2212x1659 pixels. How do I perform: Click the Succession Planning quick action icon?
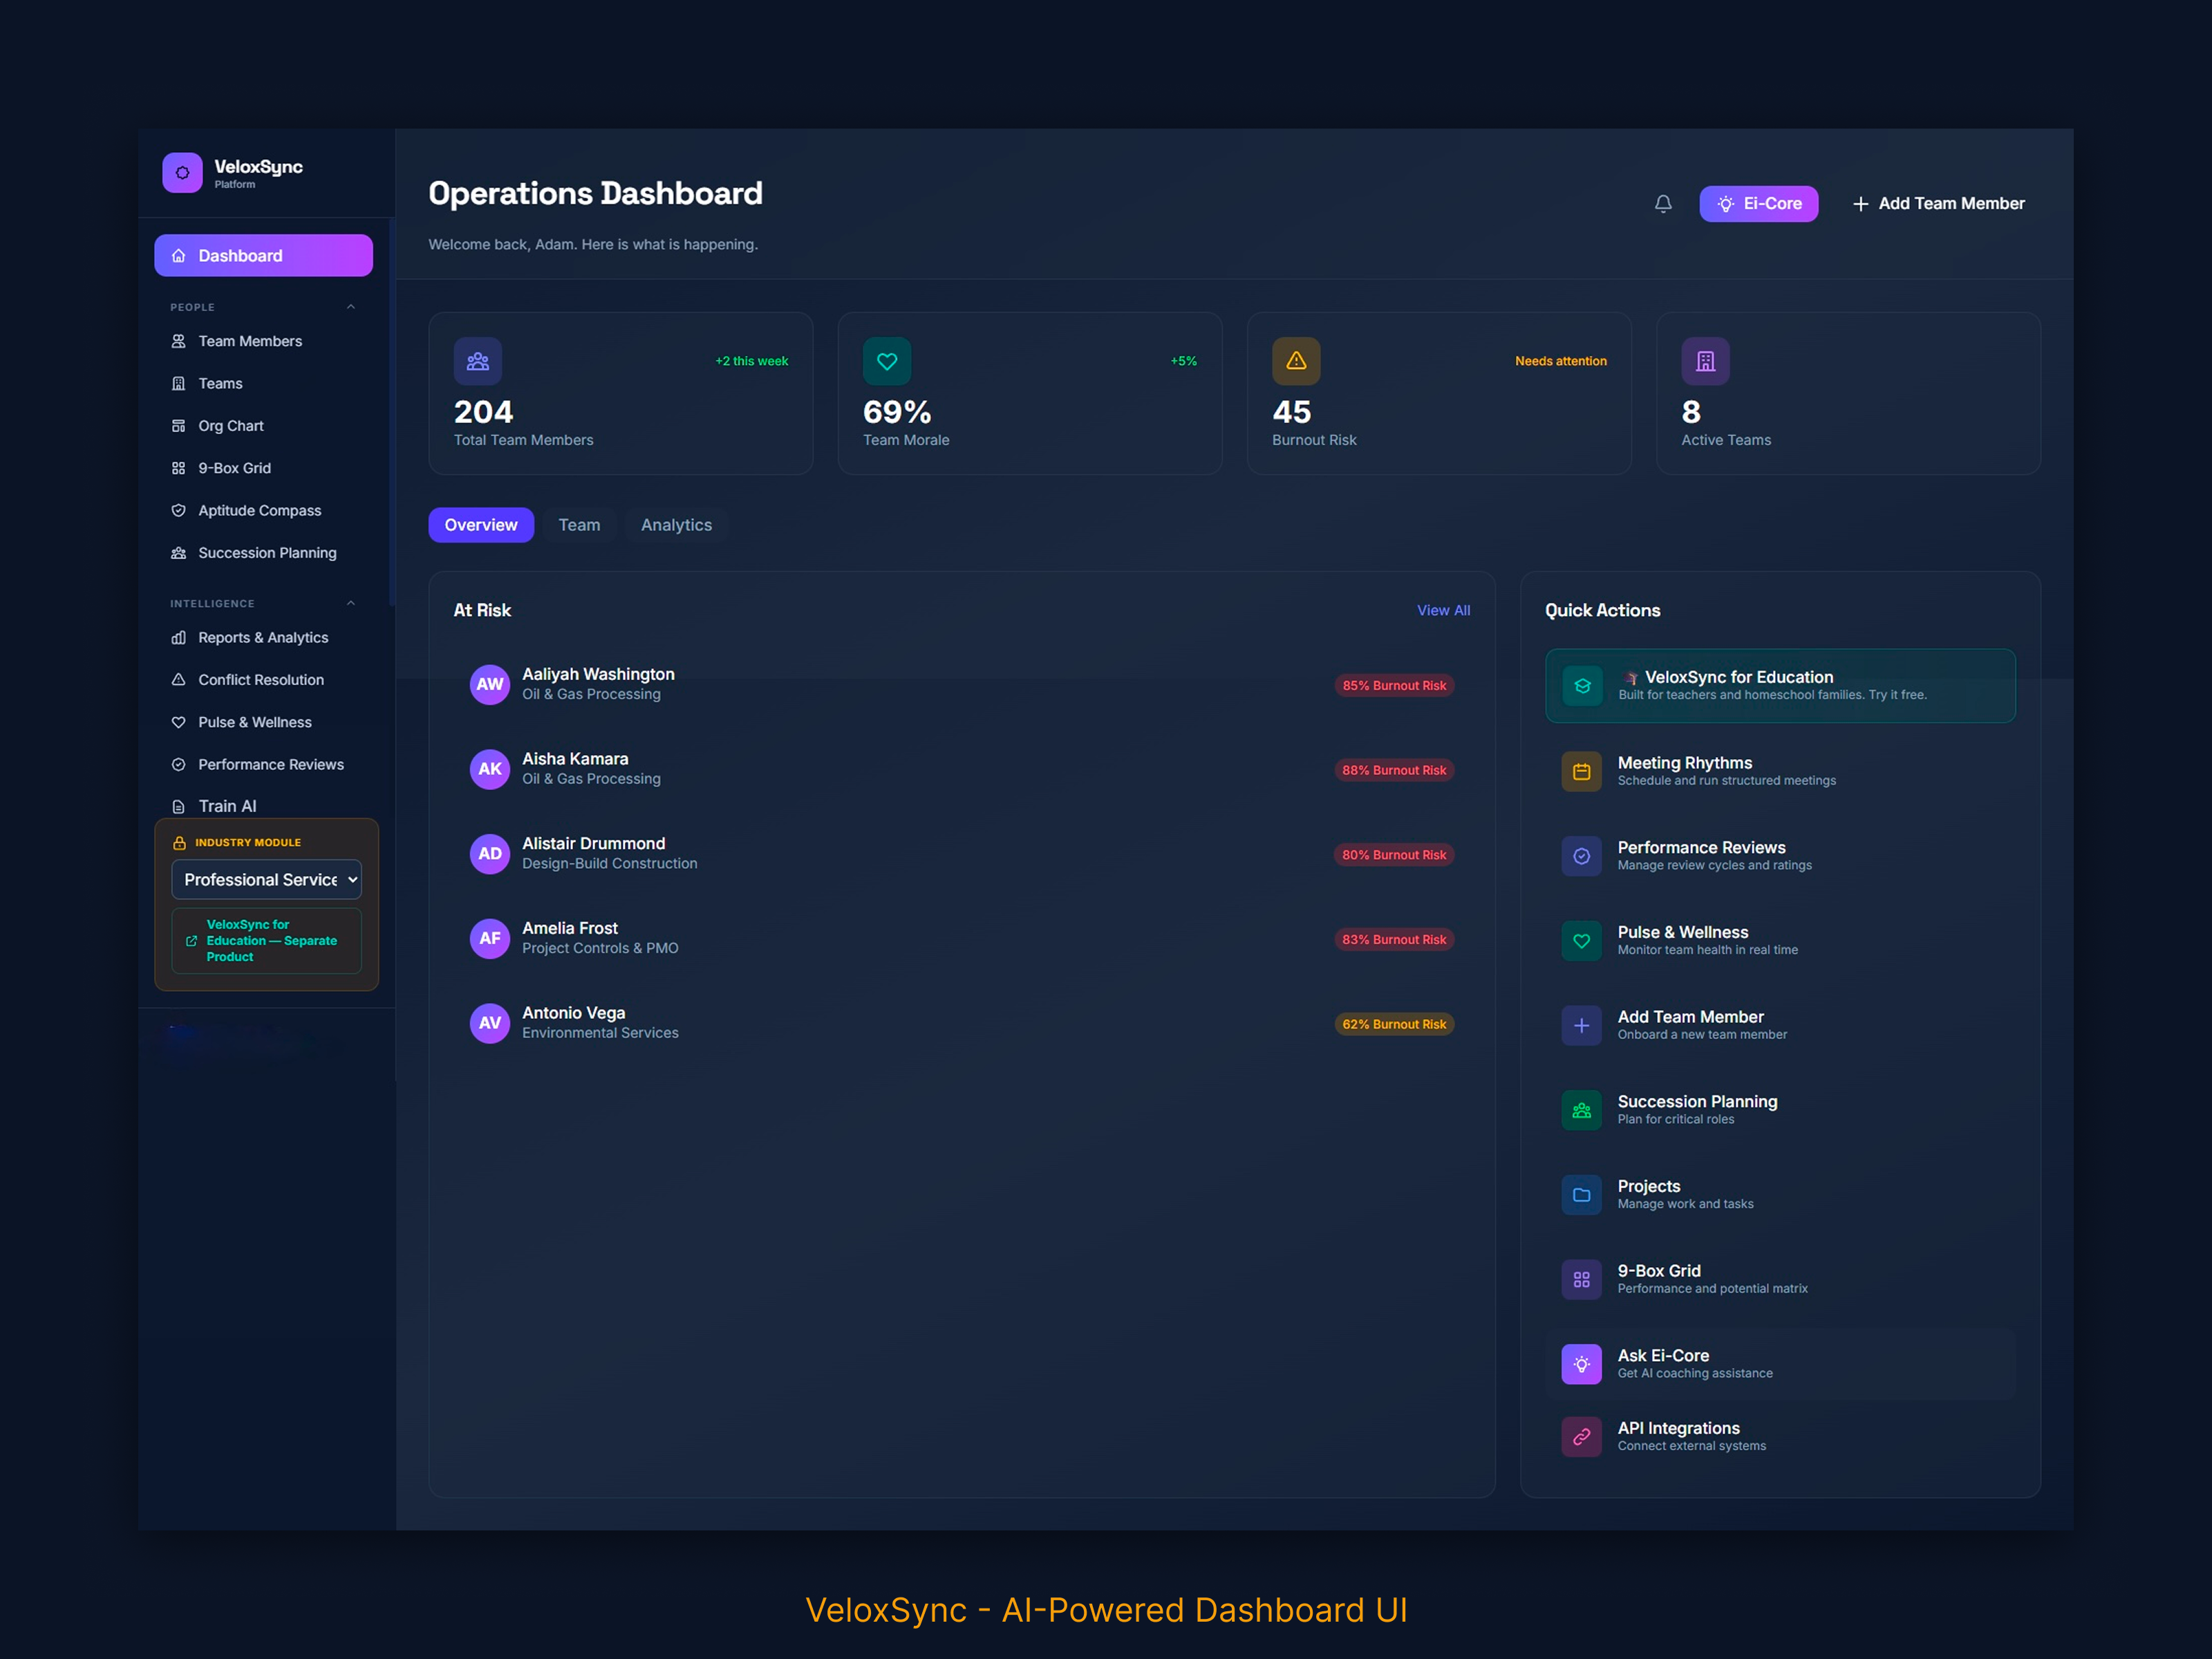[1581, 1110]
